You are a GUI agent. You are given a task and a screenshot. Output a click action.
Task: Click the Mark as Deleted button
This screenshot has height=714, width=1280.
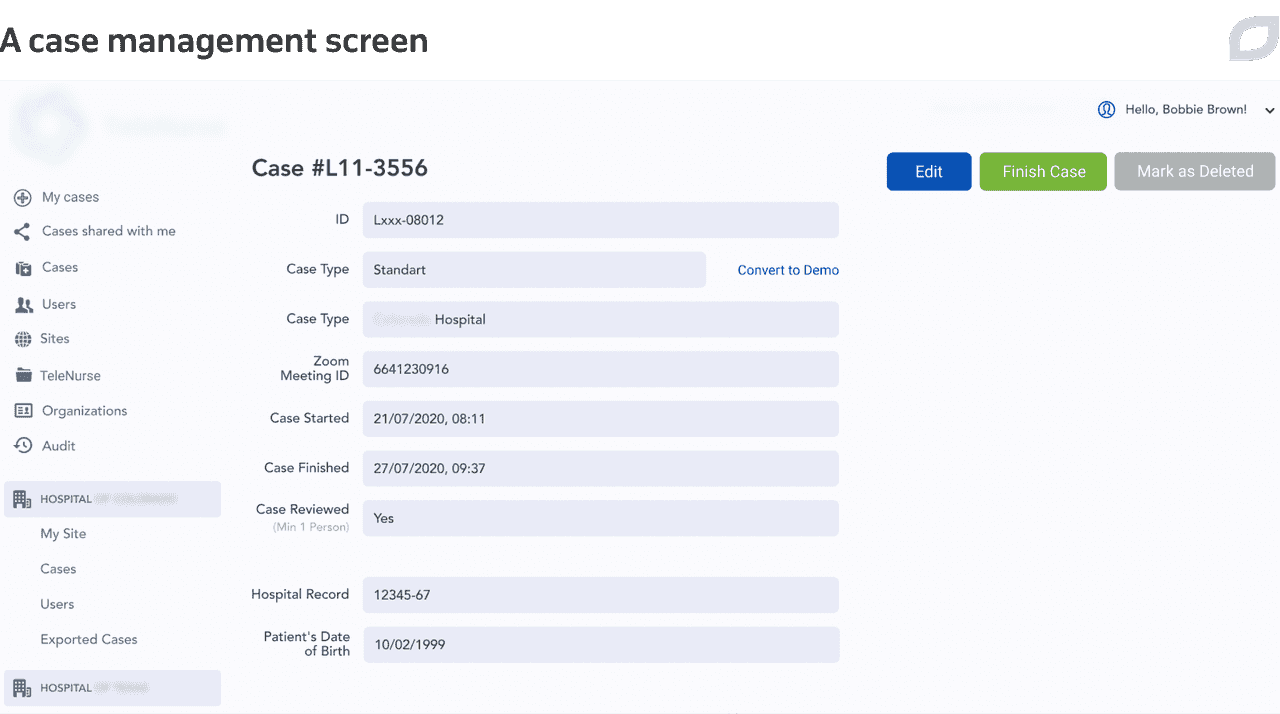tap(1194, 171)
